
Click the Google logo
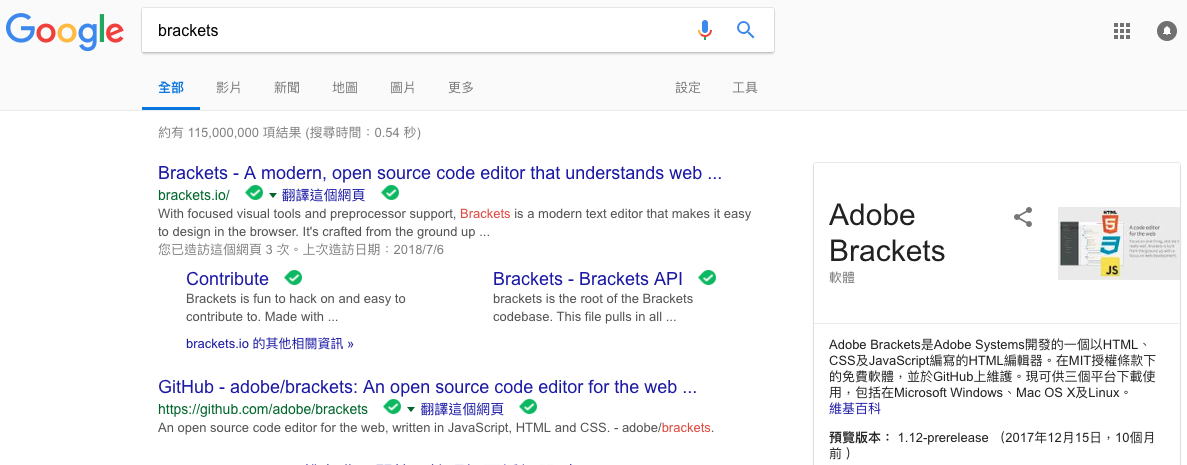click(x=64, y=32)
